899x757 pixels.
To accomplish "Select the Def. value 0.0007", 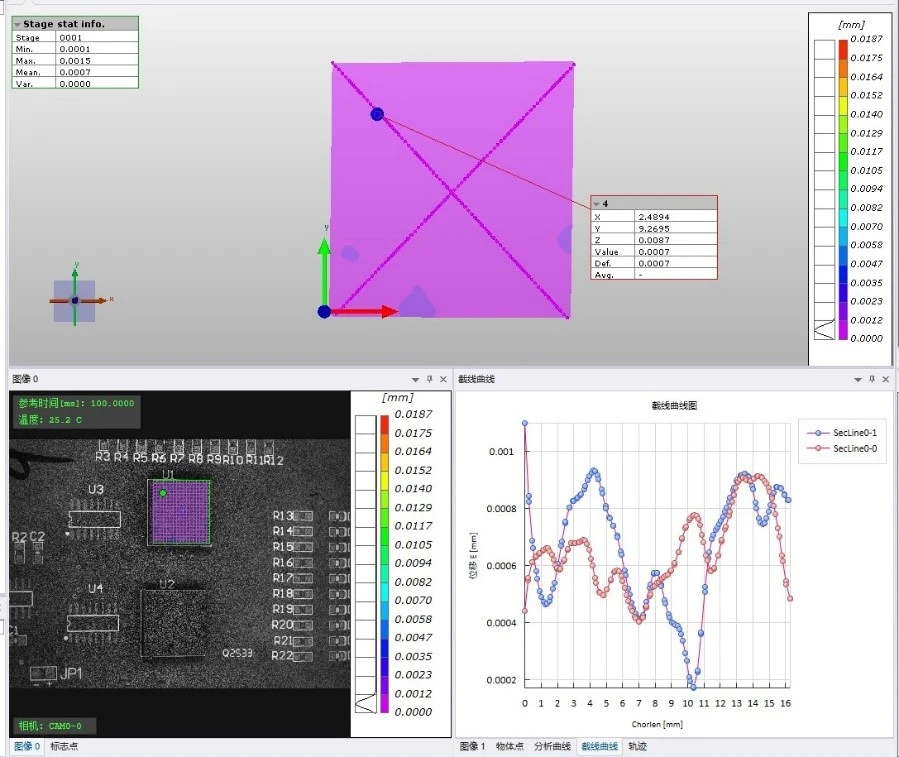I will 654,263.
